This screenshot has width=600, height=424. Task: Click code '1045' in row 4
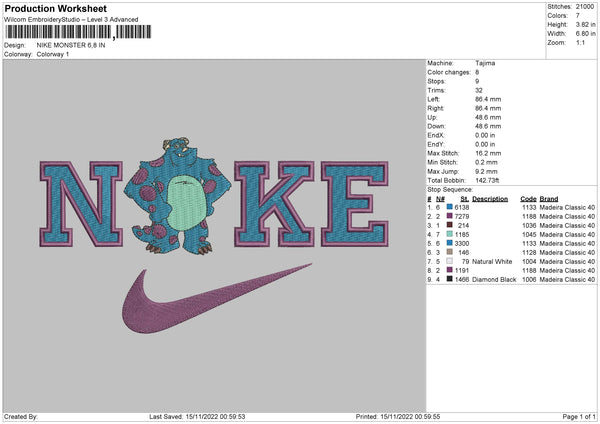click(x=529, y=234)
